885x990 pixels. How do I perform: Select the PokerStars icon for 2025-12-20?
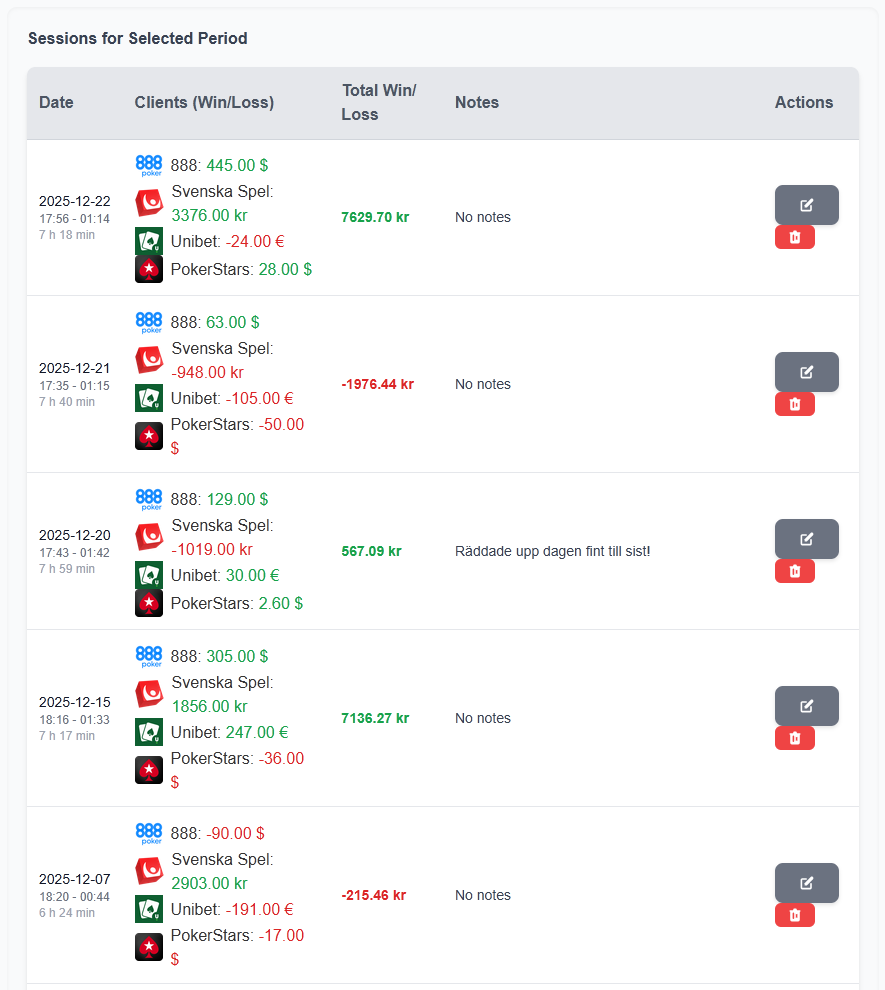149,602
